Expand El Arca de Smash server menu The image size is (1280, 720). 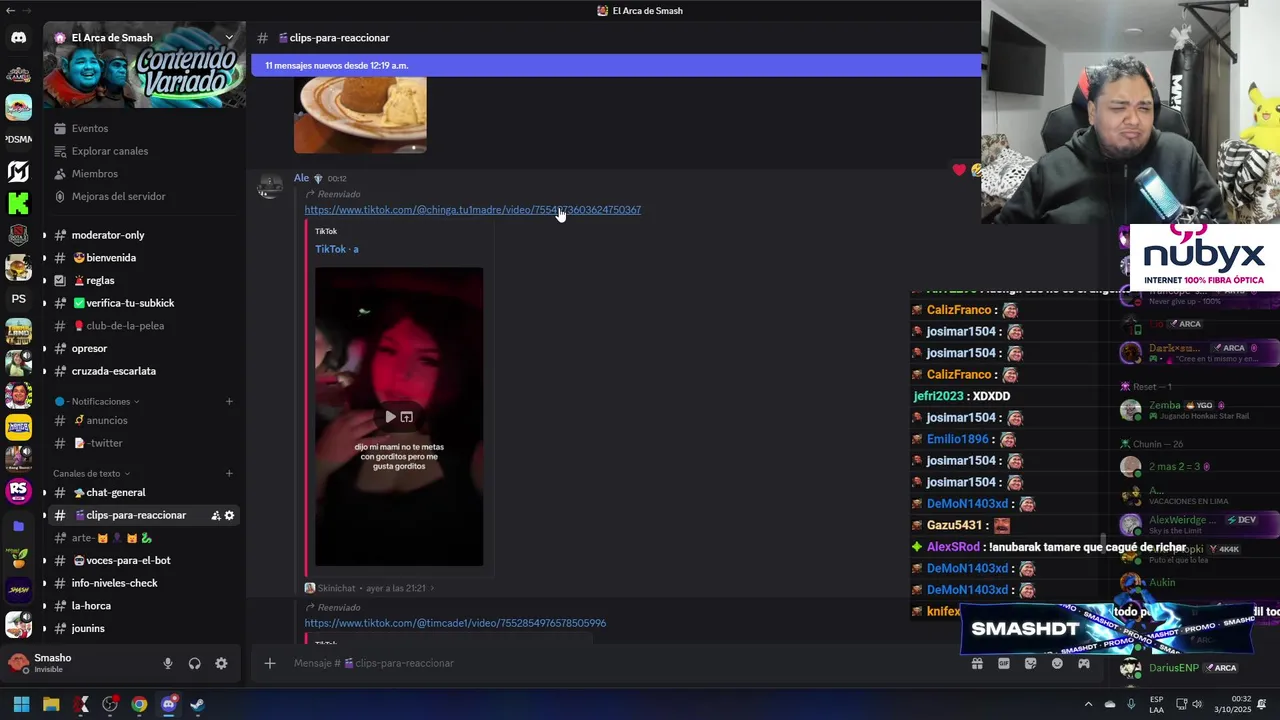click(x=229, y=38)
